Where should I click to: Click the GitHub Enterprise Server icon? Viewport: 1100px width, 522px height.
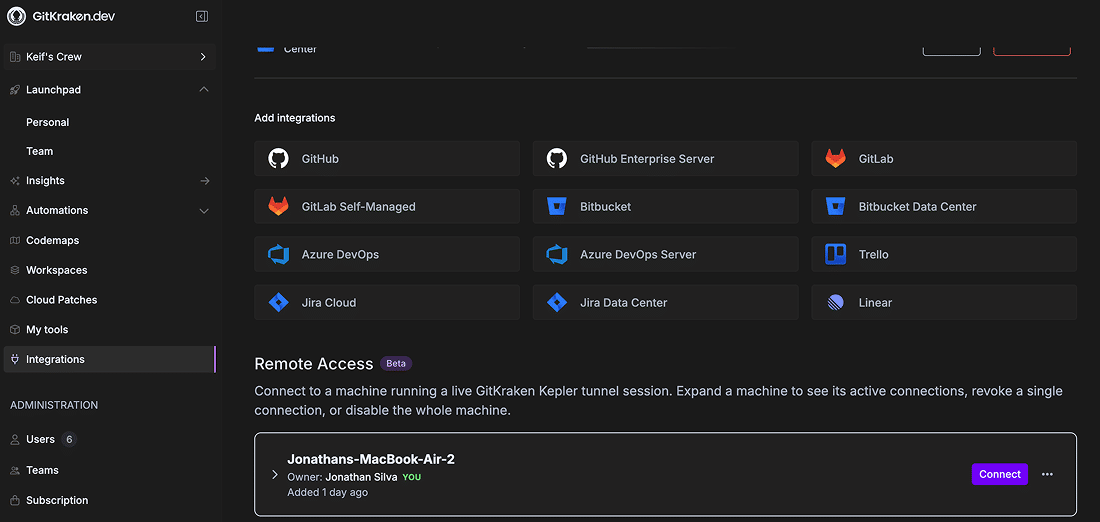tap(557, 159)
